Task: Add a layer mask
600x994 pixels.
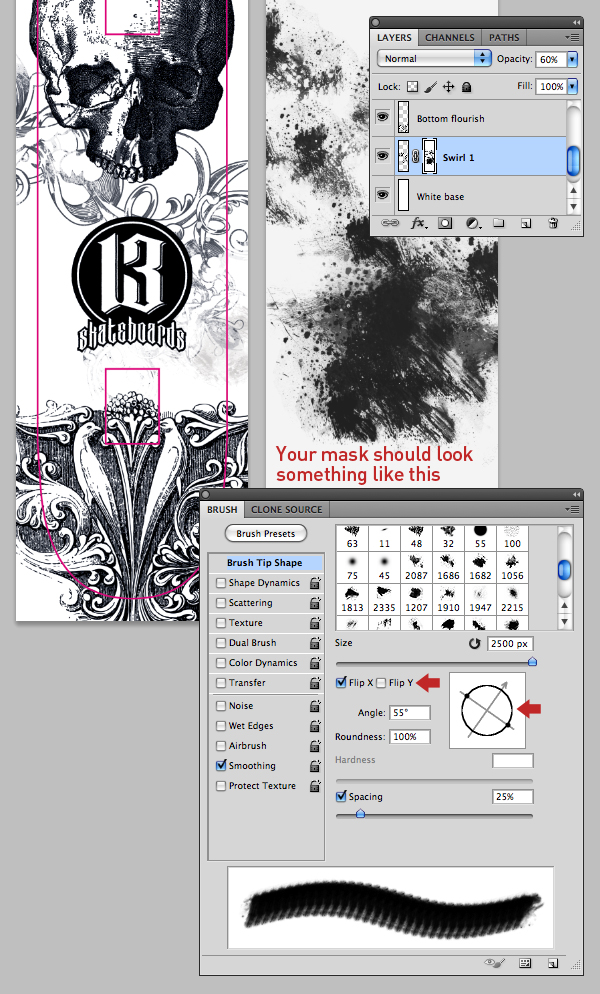Action: [x=445, y=223]
